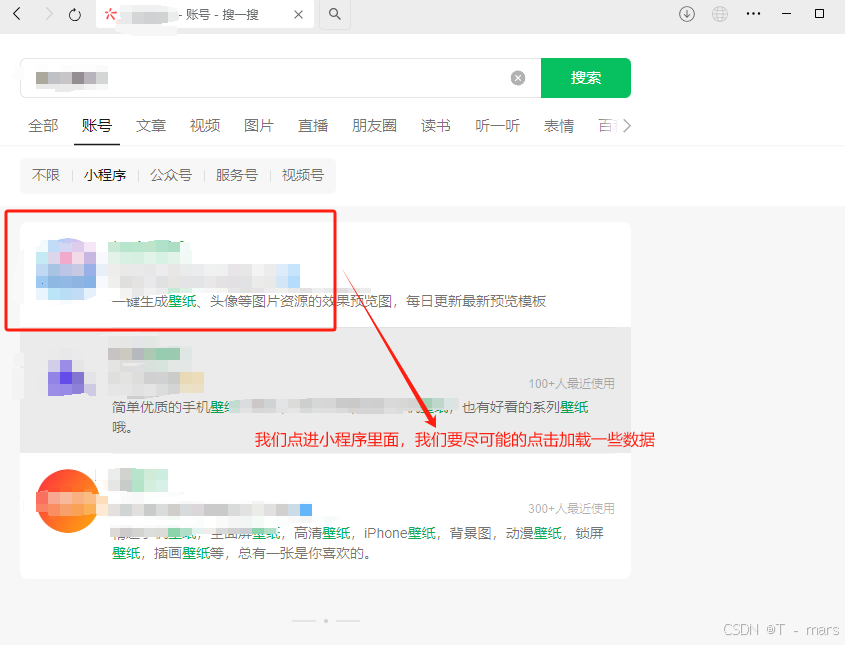Viewport: 845px width, 645px height.
Task: Expand more tabs with right chevron
Action: 627,126
